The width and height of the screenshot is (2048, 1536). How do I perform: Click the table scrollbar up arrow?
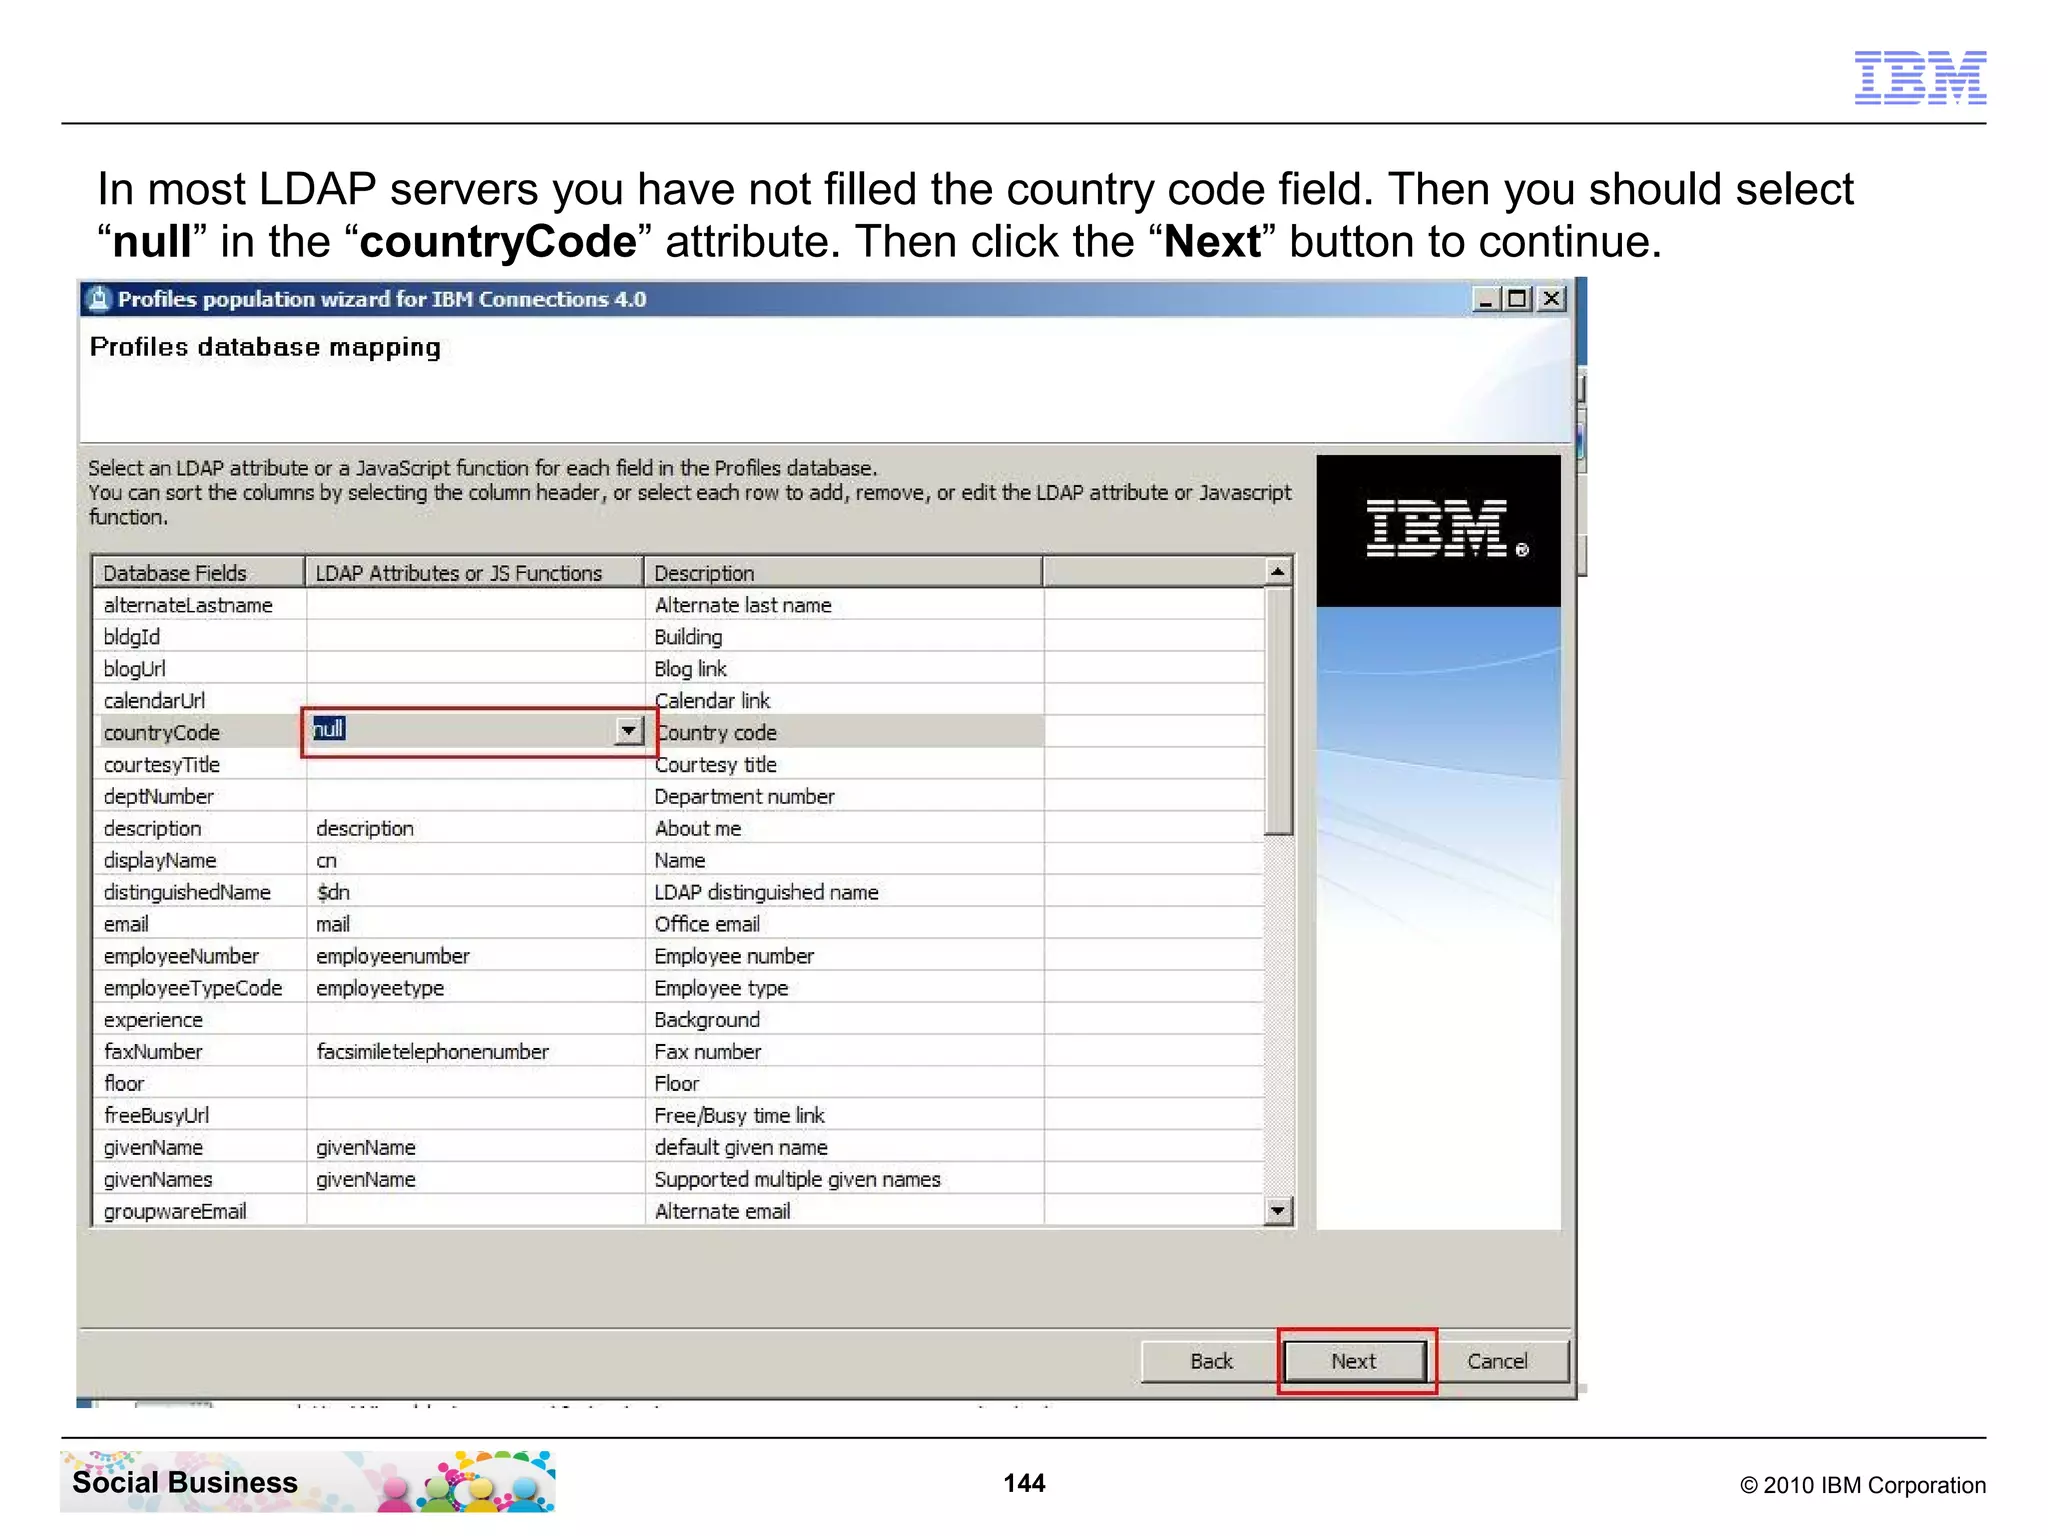pyautogui.click(x=1278, y=572)
